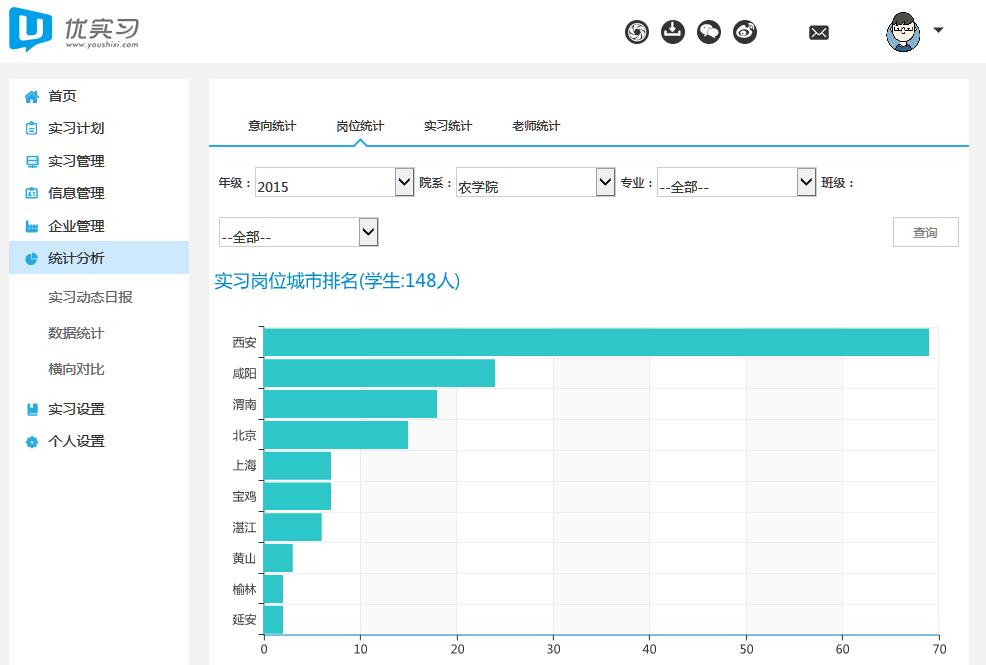The width and height of the screenshot is (986, 665).
Task: Select the 老师统计 tab
Action: point(536,126)
